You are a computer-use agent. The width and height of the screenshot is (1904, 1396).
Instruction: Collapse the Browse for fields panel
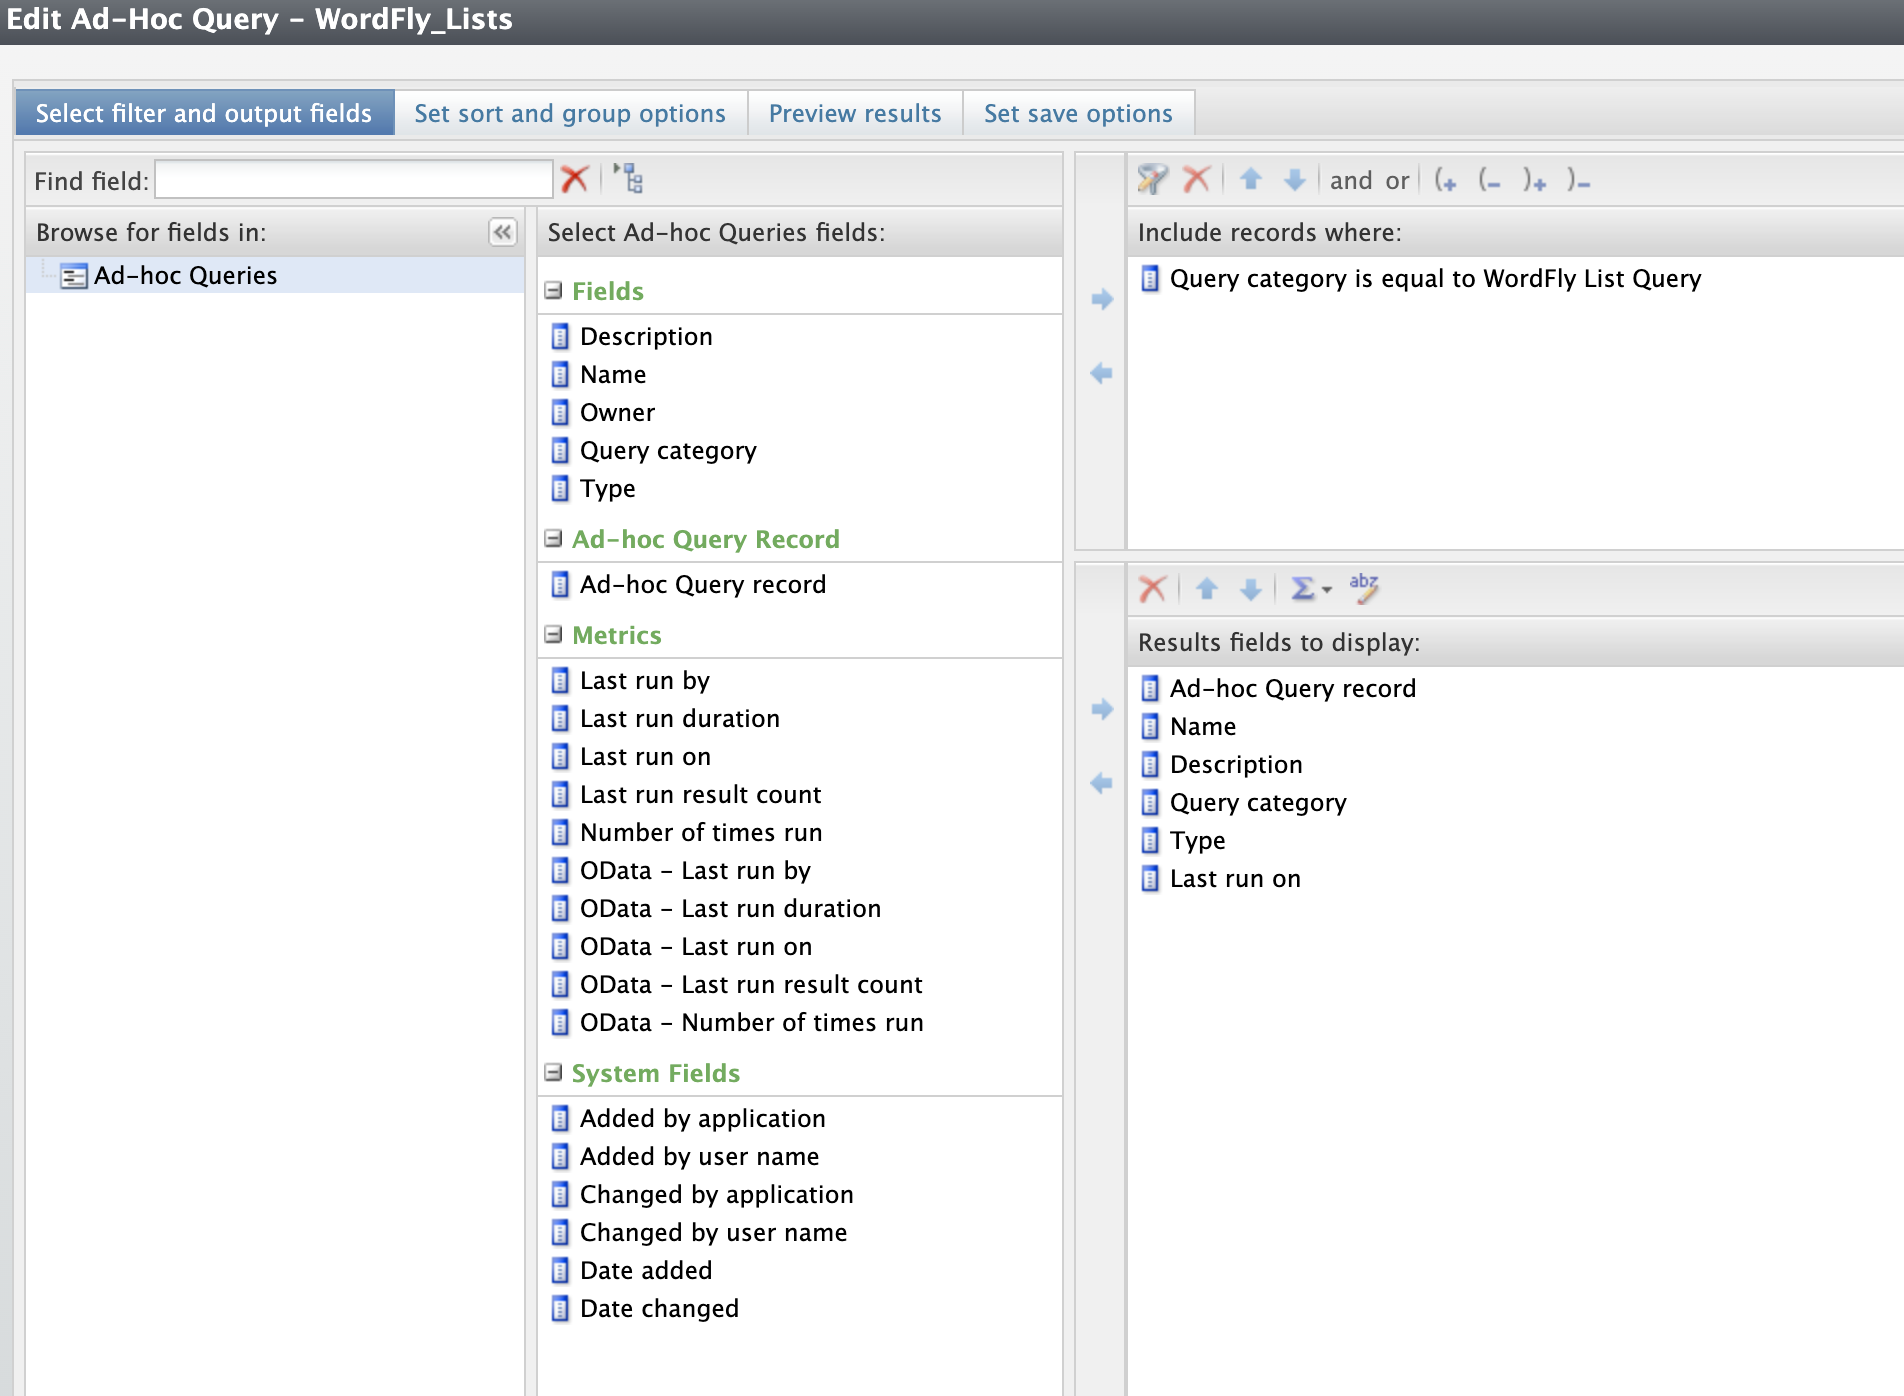pyautogui.click(x=502, y=232)
